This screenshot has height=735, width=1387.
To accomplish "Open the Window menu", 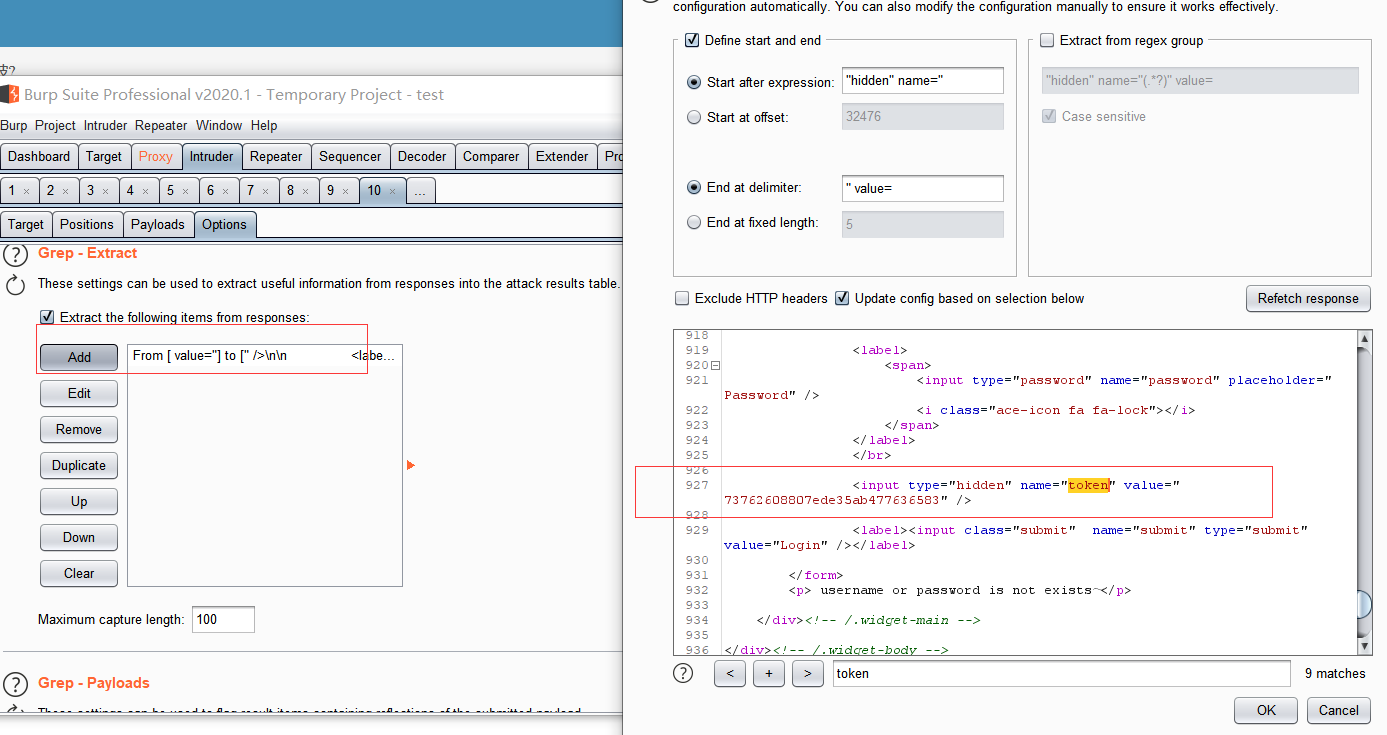I will [219, 125].
